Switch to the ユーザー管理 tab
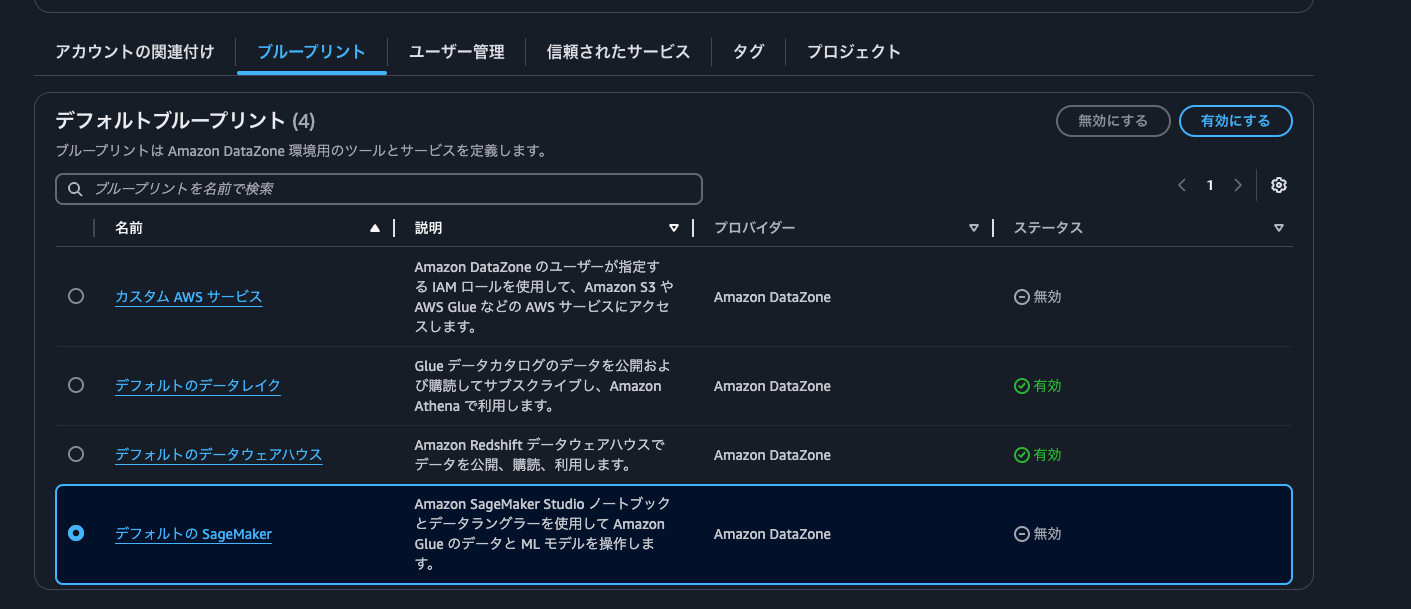 pyautogui.click(x=455, y=51)
